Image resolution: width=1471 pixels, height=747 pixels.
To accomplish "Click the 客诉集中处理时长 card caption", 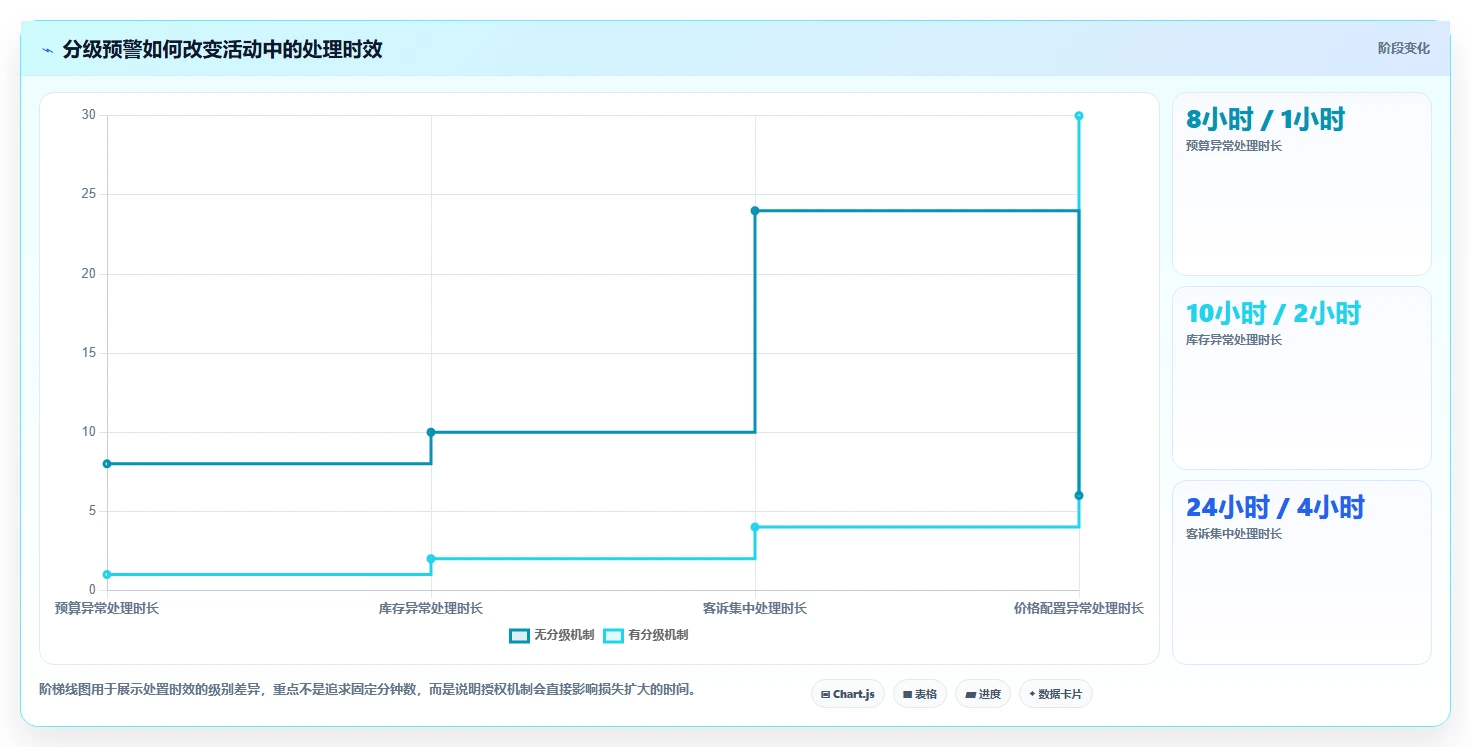I will point(1234,534).
